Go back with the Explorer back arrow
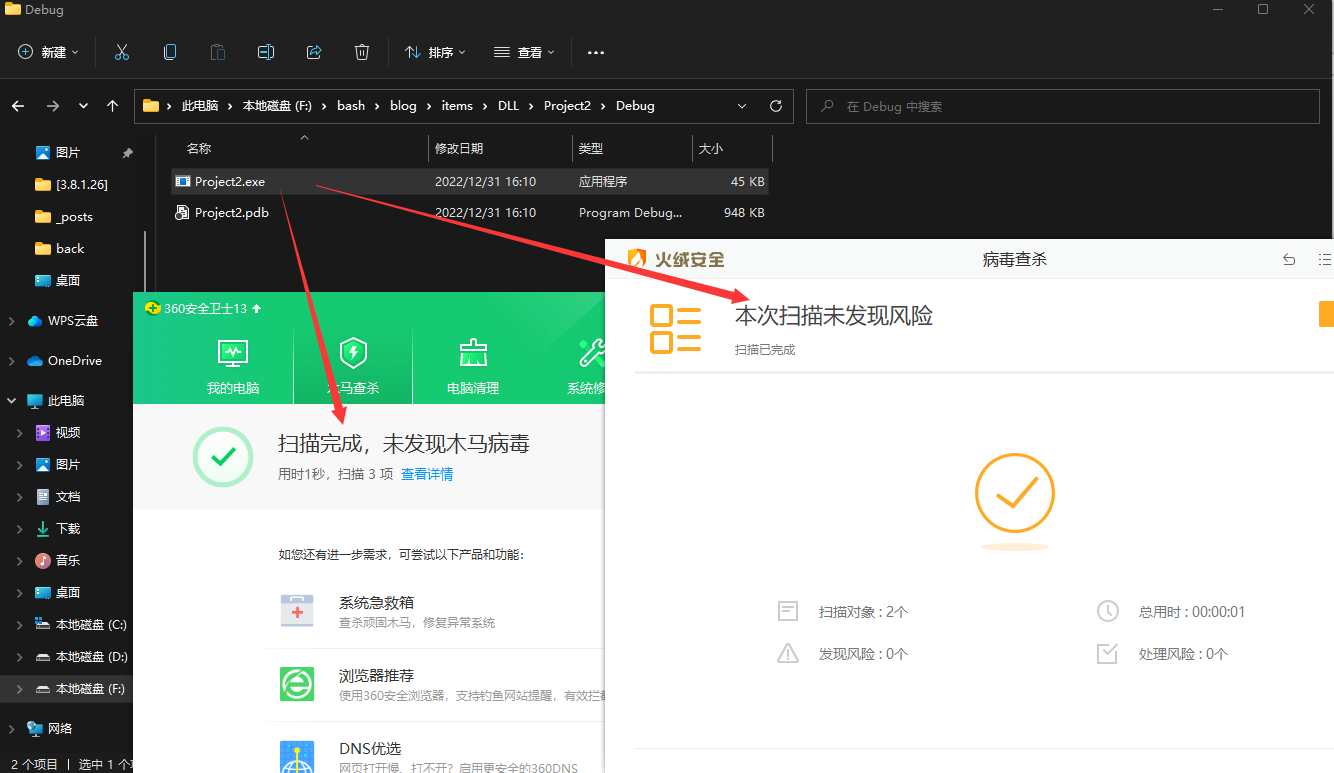The width and height of the screenshot is (1334, 773). (x=18, y=106)
